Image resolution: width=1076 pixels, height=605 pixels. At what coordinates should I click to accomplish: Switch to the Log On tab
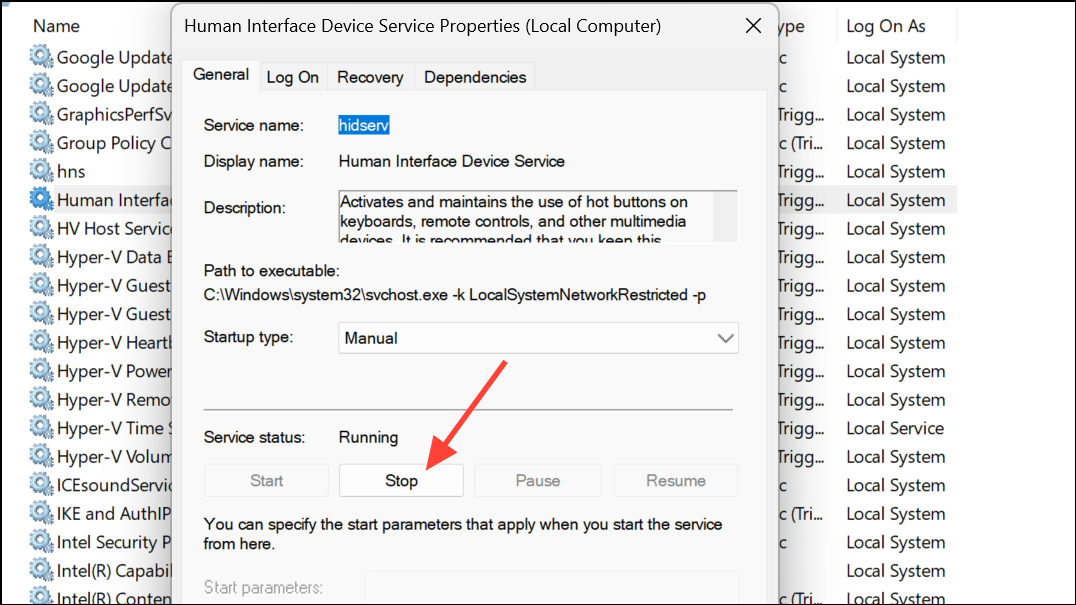(x=293, y=77)
